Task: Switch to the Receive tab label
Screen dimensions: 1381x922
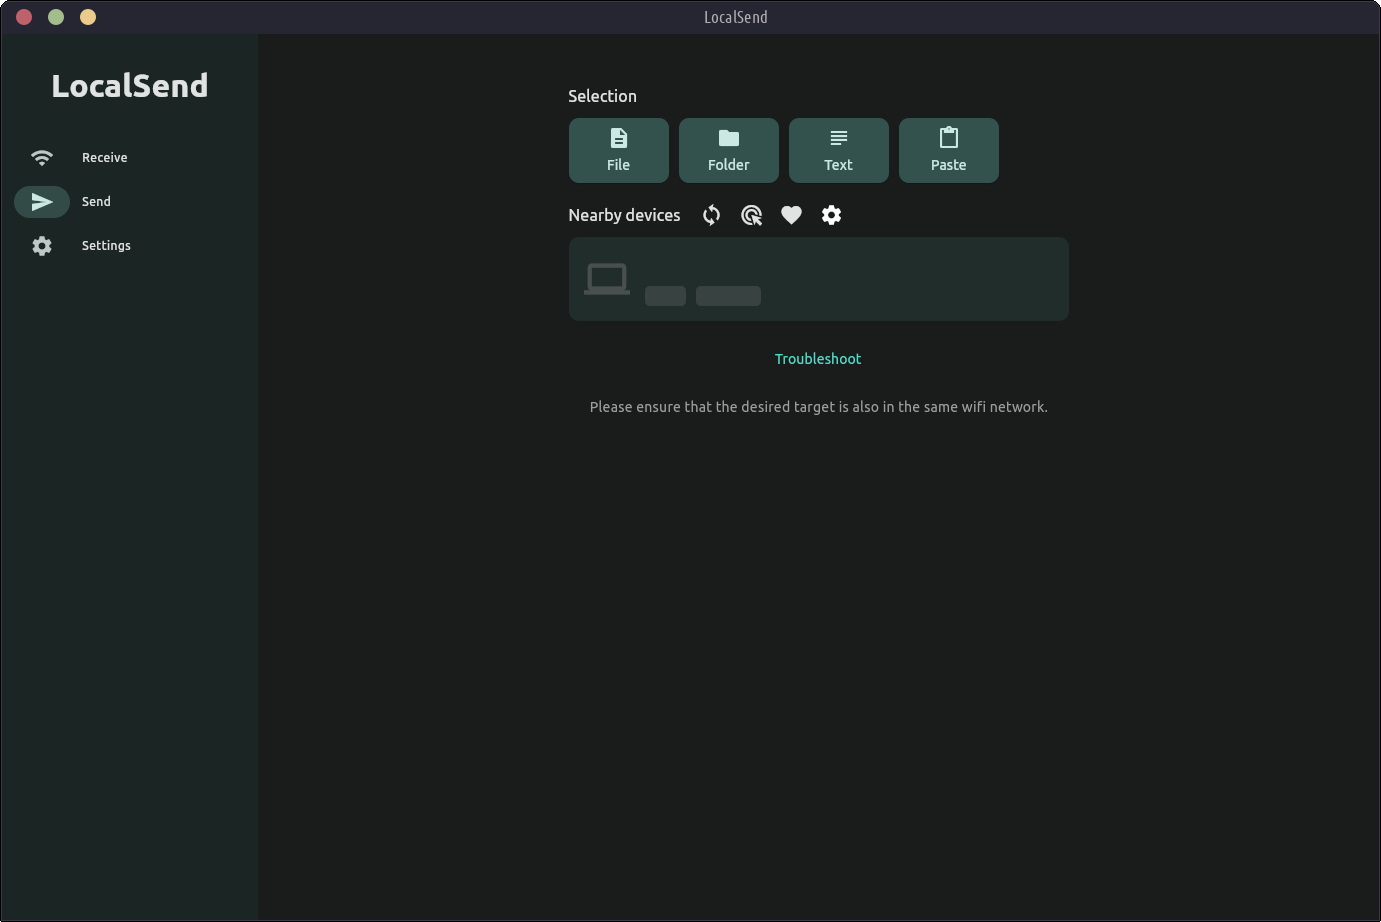Action: (x=105, y=158)
